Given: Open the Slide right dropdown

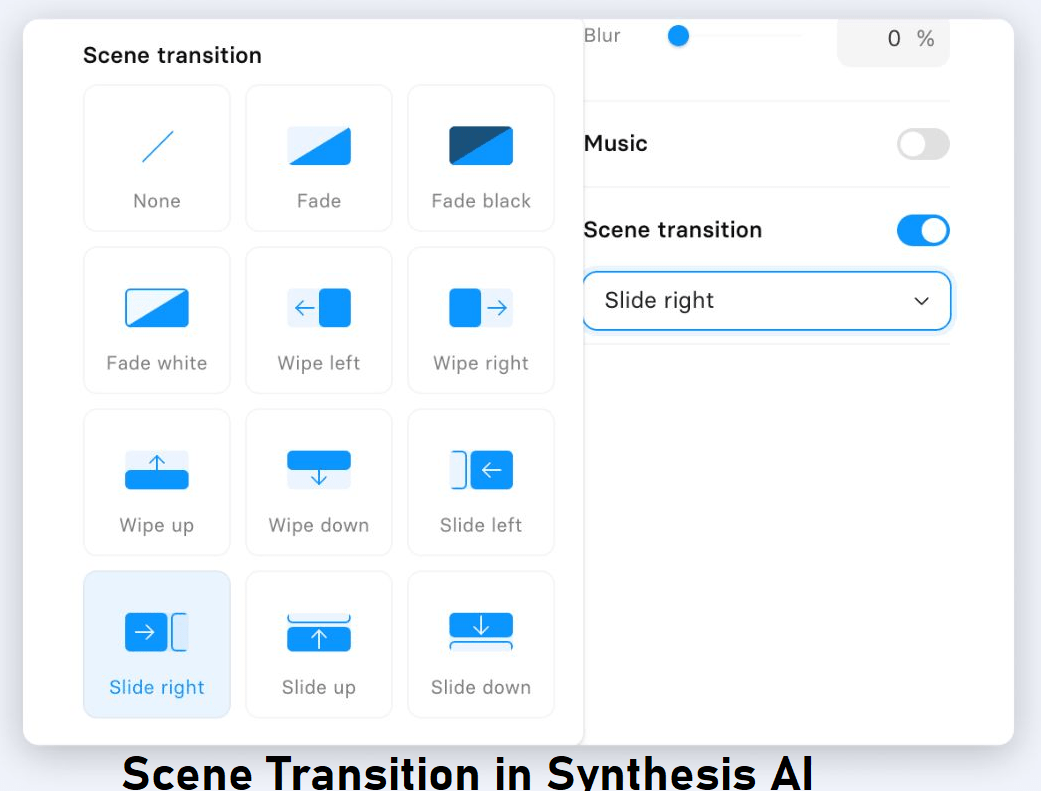Looking at the screenshot, I should pos(766,300).
